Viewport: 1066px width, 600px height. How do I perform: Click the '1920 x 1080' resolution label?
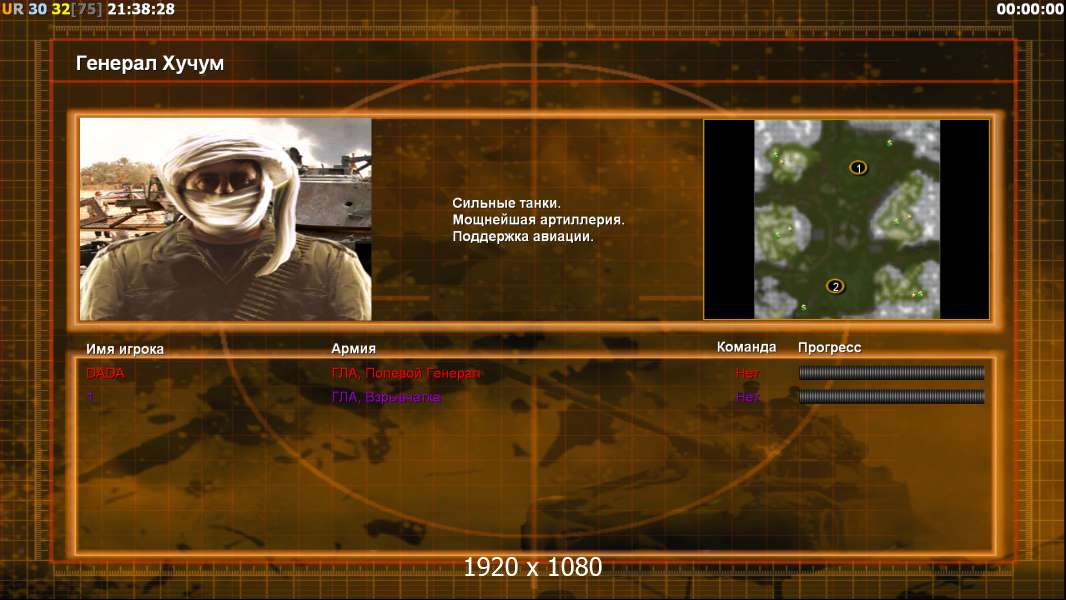pyautogui.click(x=533, y=567)
